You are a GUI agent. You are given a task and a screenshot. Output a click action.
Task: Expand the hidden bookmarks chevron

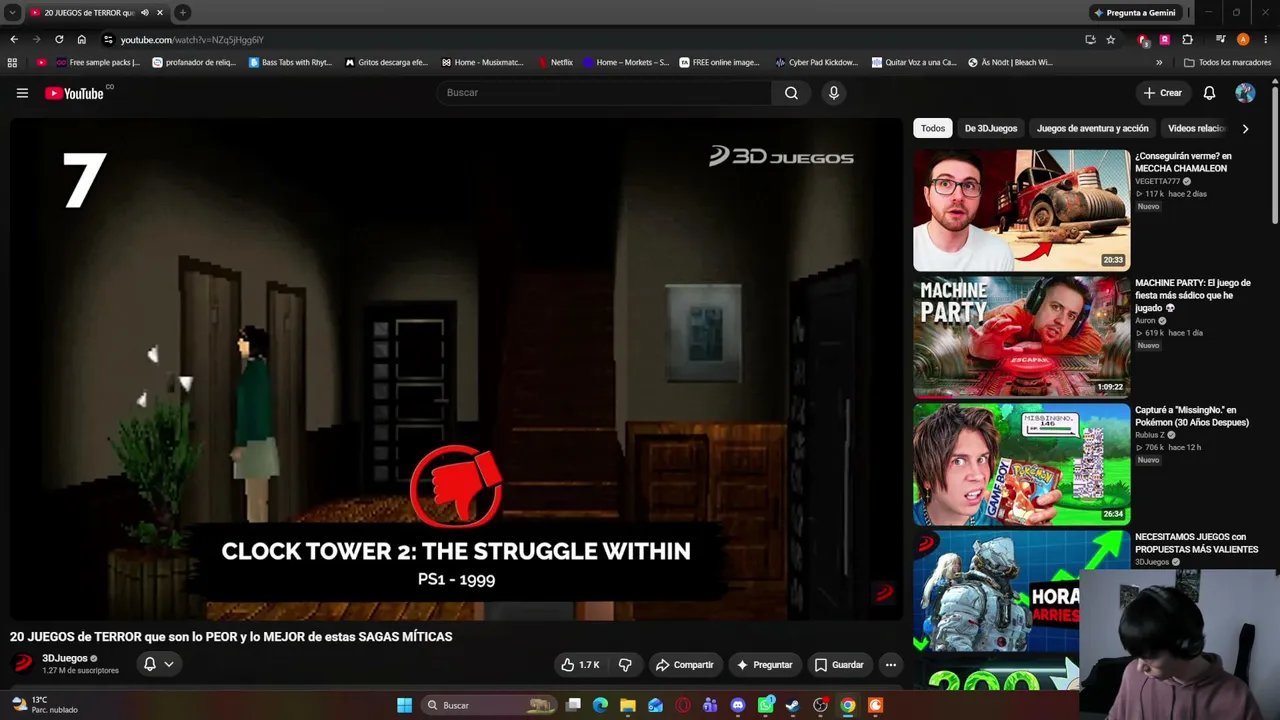click(x=1159, y=62)
